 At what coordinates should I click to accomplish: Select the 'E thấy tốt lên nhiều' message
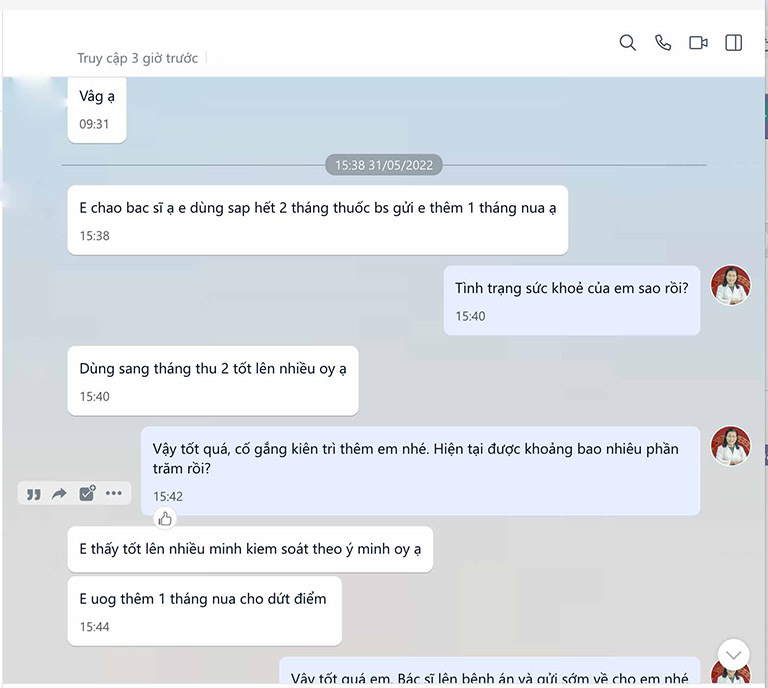coord(250,549)
